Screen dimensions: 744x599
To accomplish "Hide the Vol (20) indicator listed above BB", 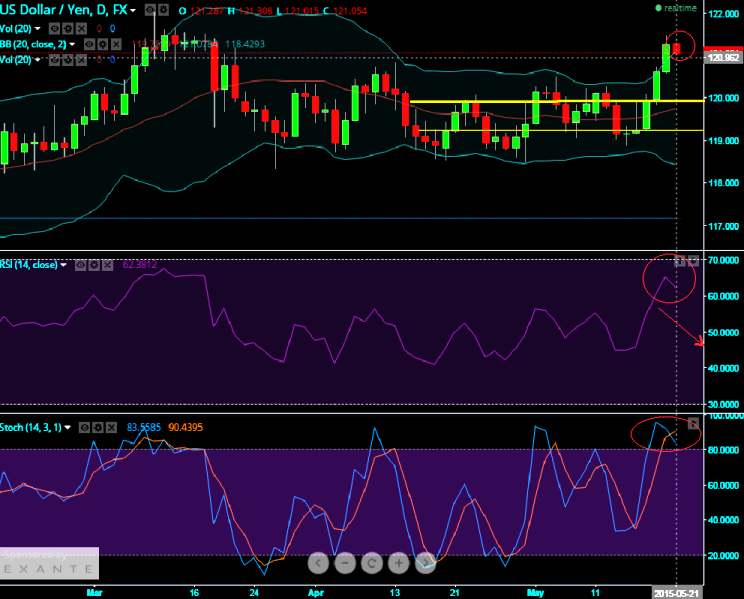I will coord(55,29).
